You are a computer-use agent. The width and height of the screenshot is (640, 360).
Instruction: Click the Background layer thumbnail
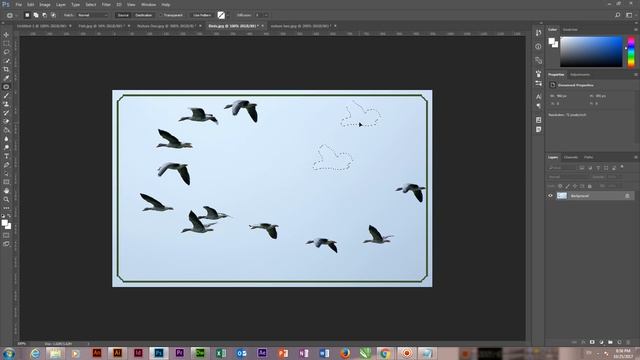(562, 196)
